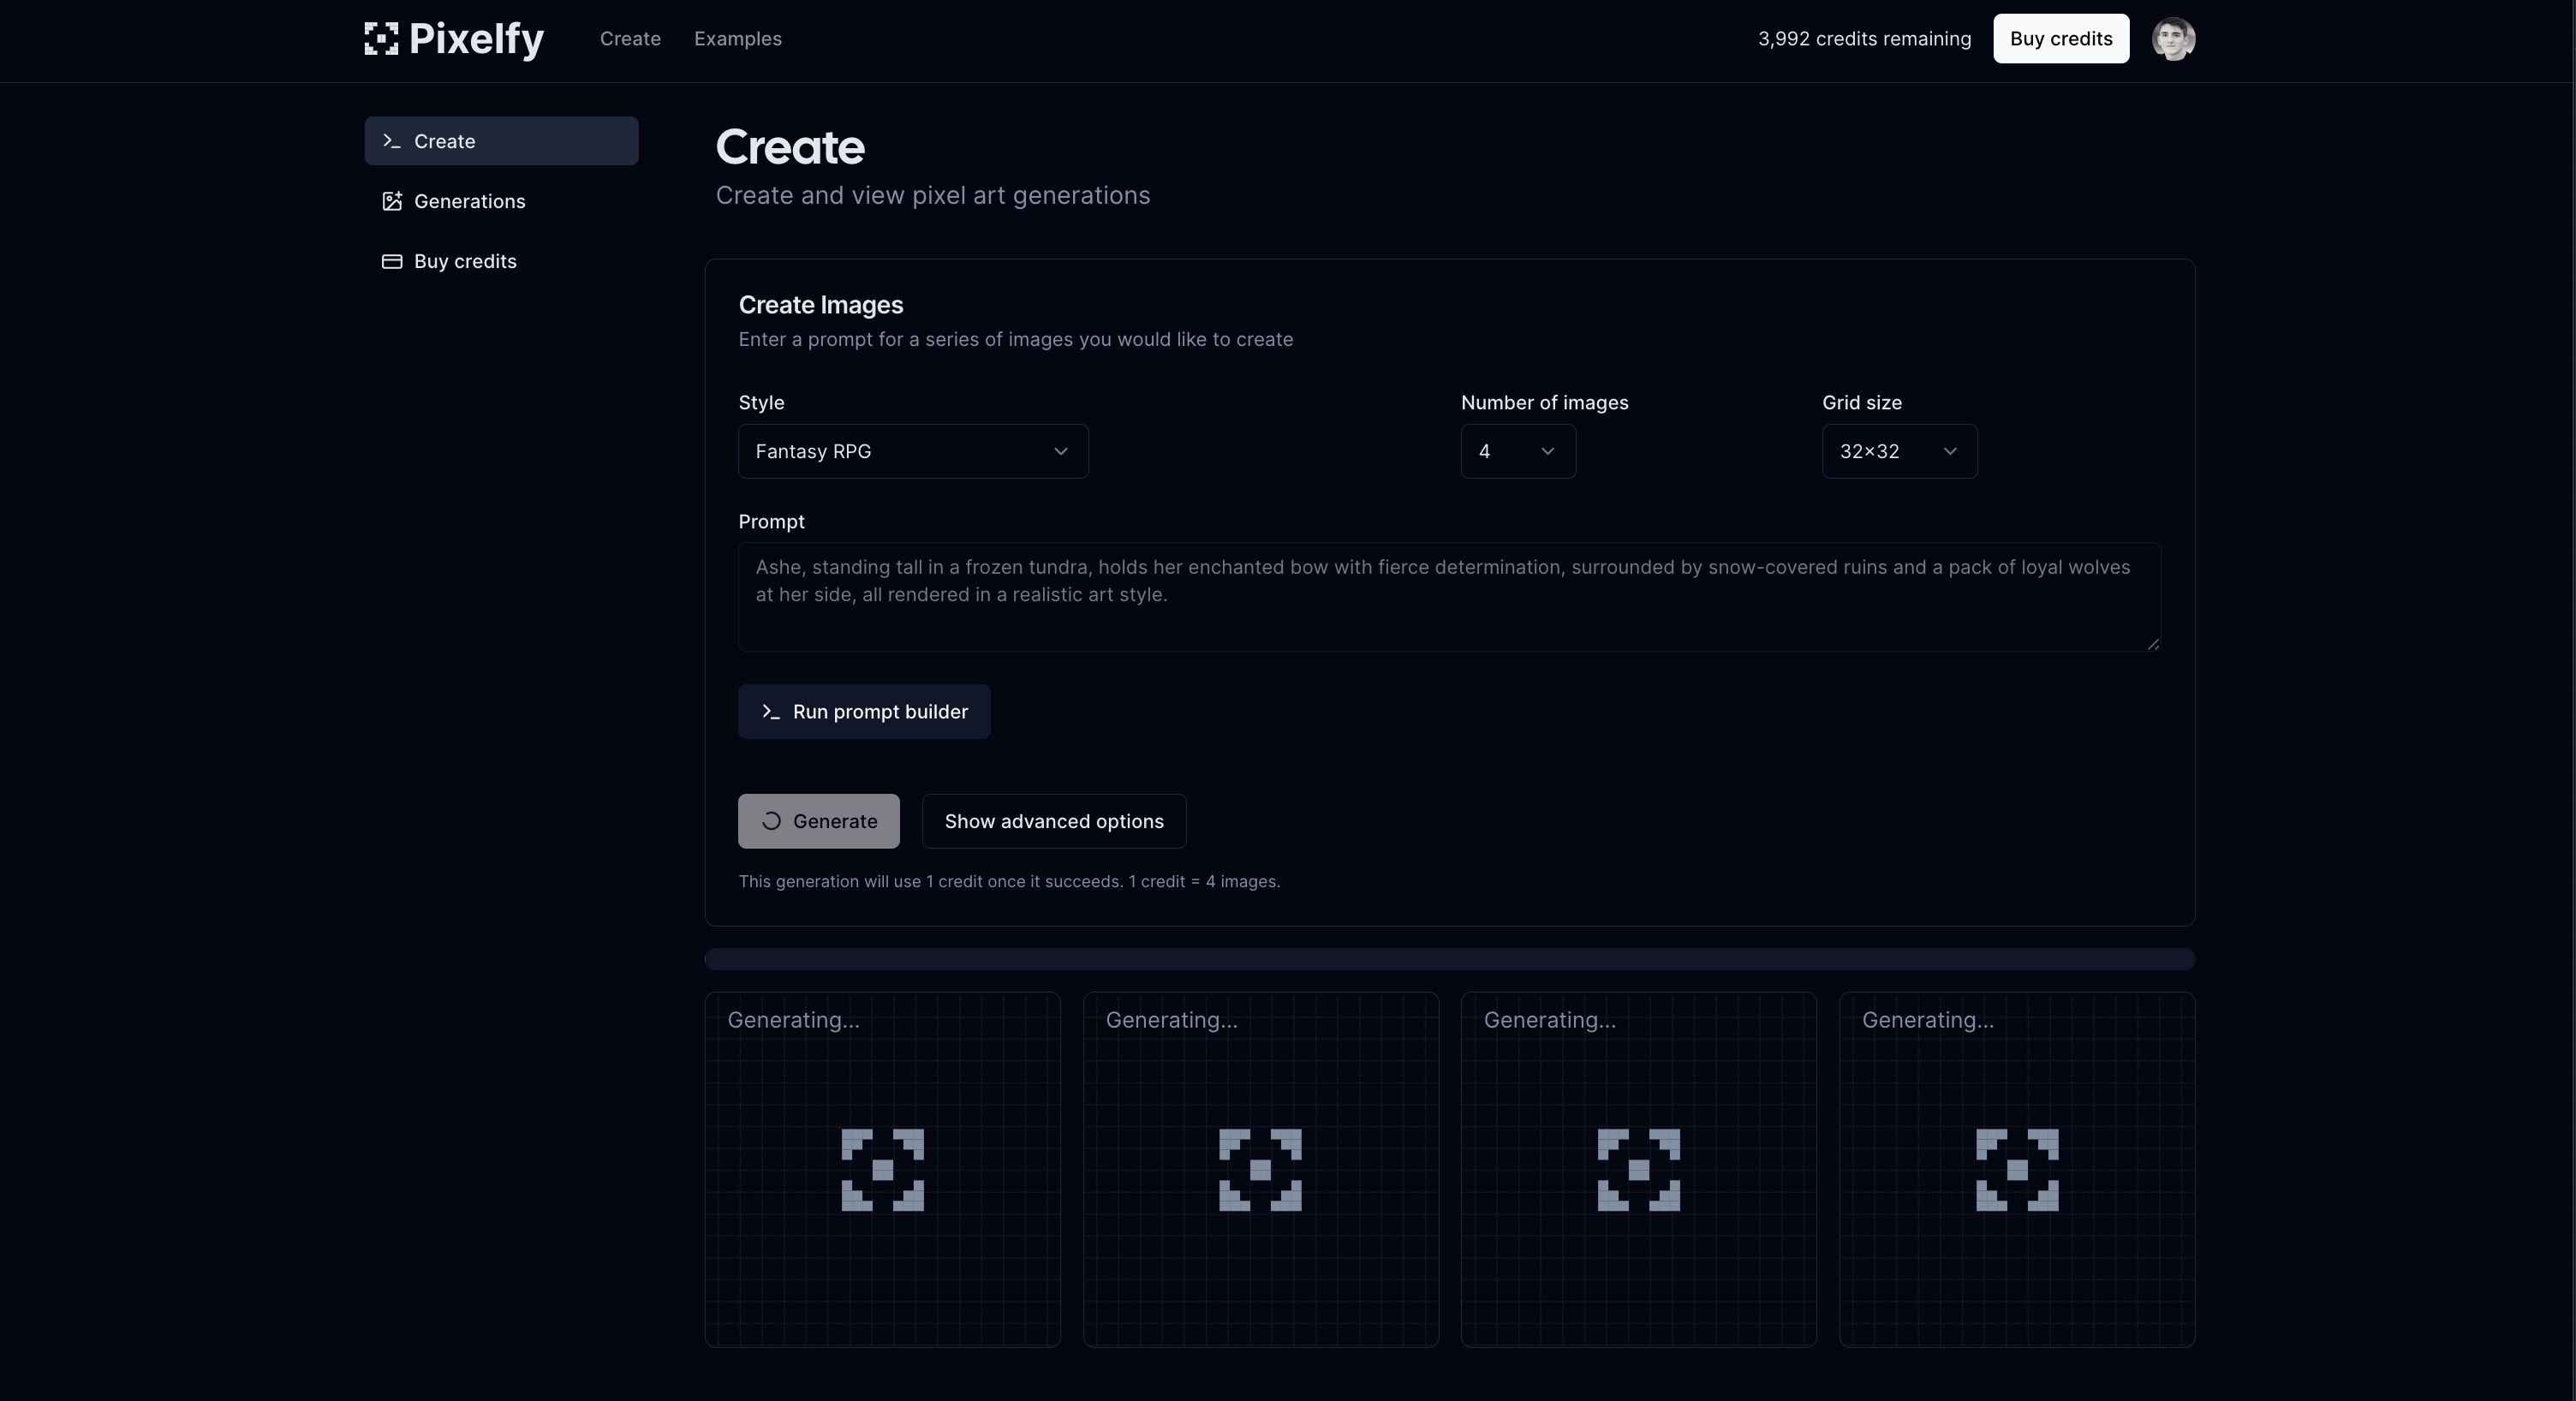Click the prompt textarea resize handle

pos(2153,644)
